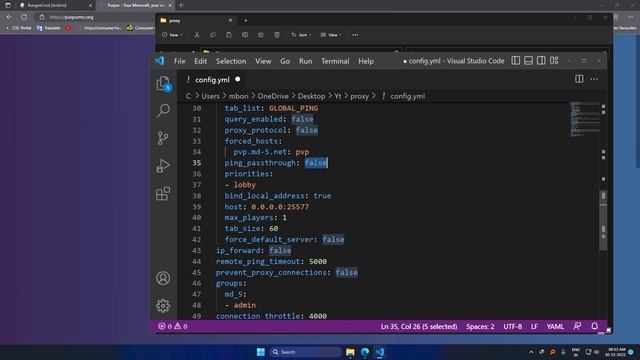Open File Explorer from the taskbar
640x360 pixels.
click(350, 352)
